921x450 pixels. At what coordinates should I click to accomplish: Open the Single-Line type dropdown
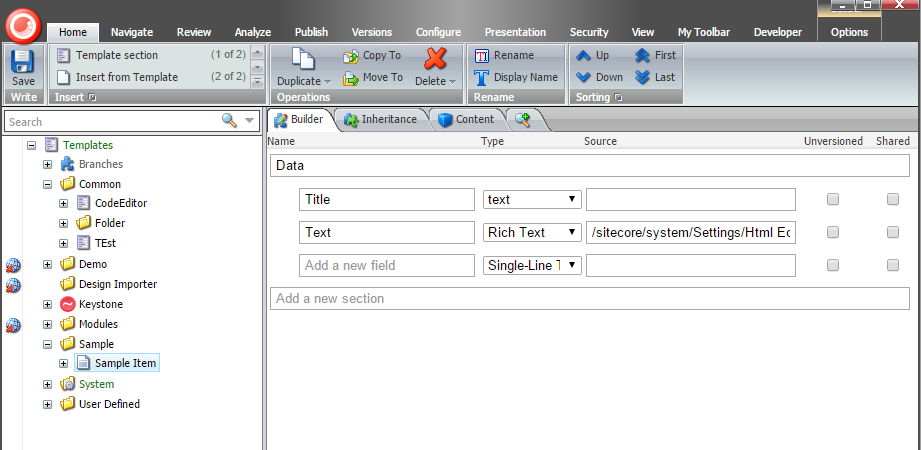click(532, 266)
